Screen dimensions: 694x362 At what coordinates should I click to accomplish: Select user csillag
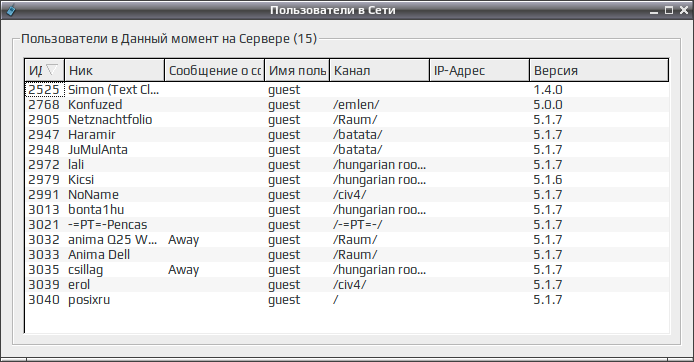[85, 270]
